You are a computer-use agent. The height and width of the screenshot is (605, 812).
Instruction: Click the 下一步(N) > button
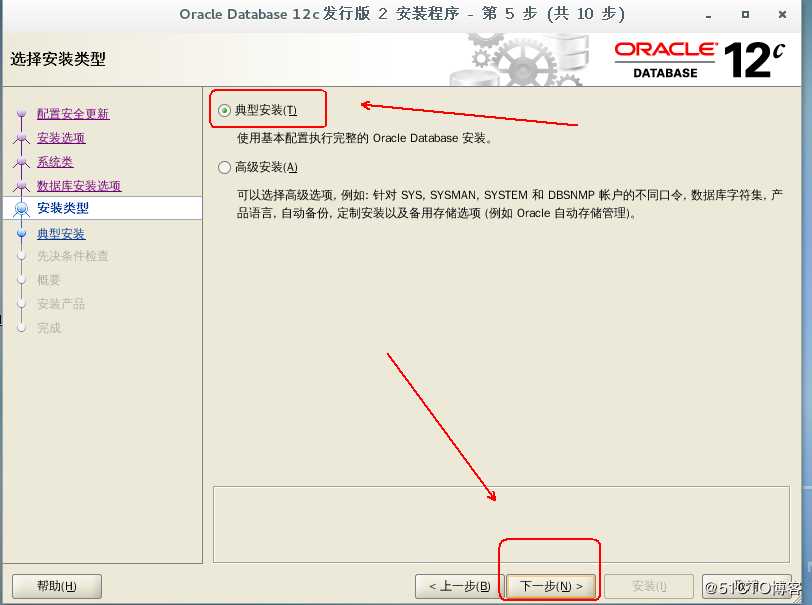coord(551,586)
